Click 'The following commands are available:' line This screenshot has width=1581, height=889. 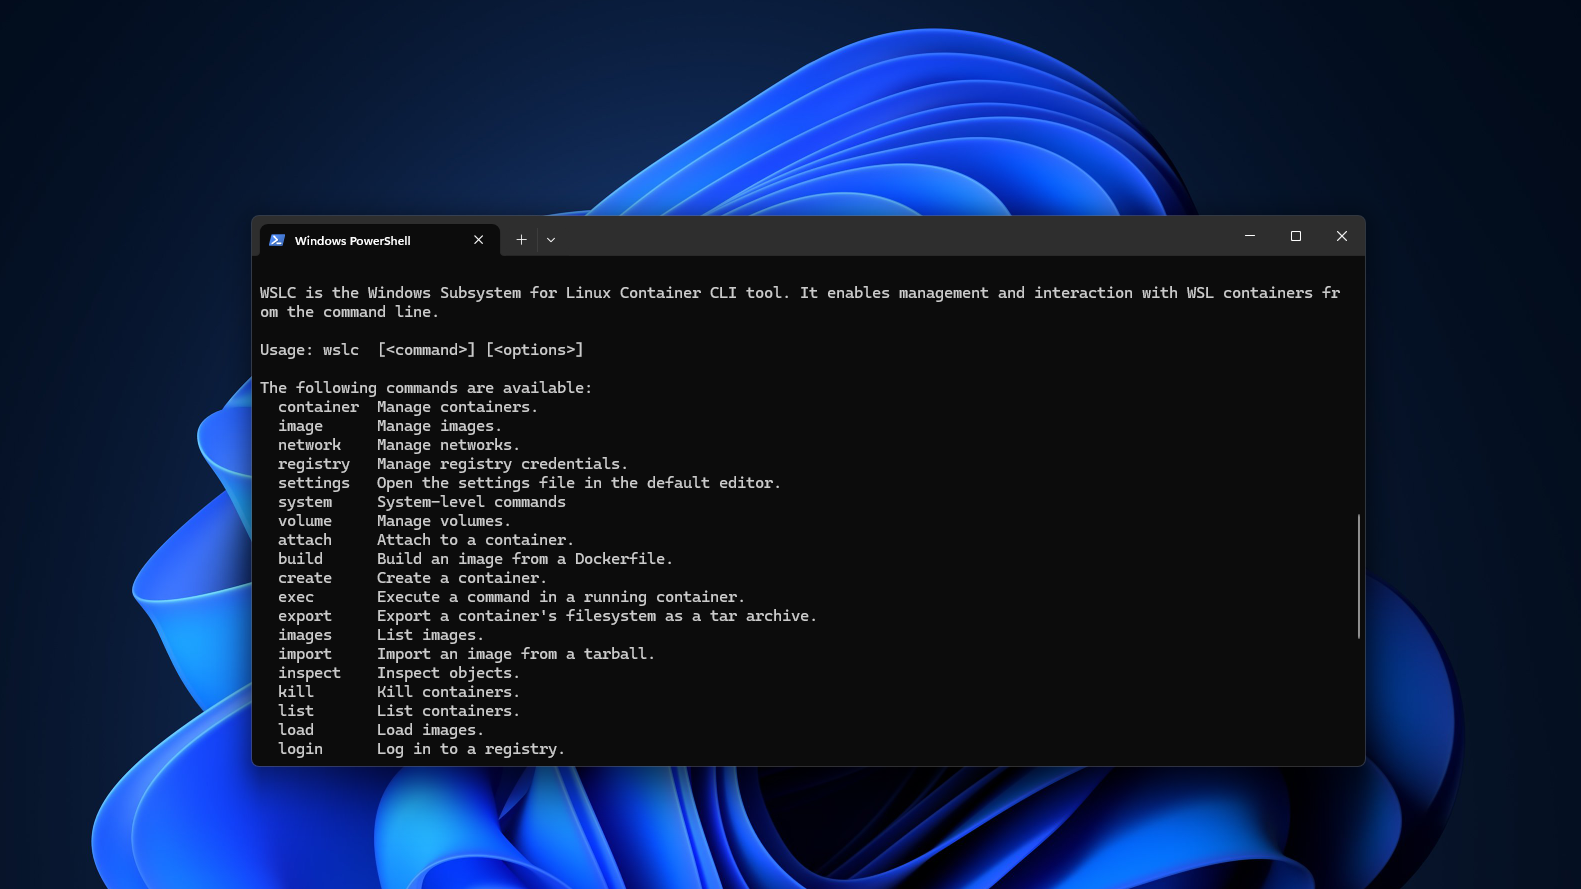click(426, 388)
